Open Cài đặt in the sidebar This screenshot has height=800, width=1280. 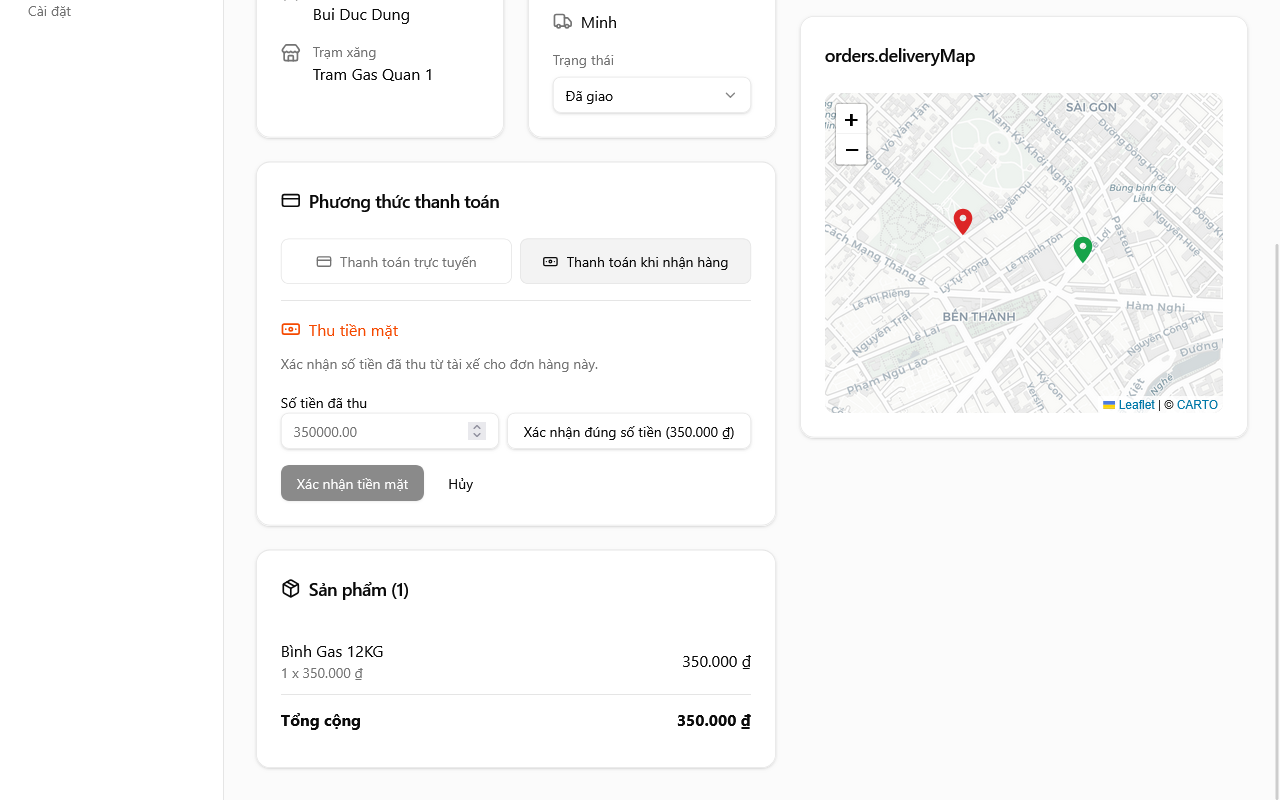[x=49, y=12]
